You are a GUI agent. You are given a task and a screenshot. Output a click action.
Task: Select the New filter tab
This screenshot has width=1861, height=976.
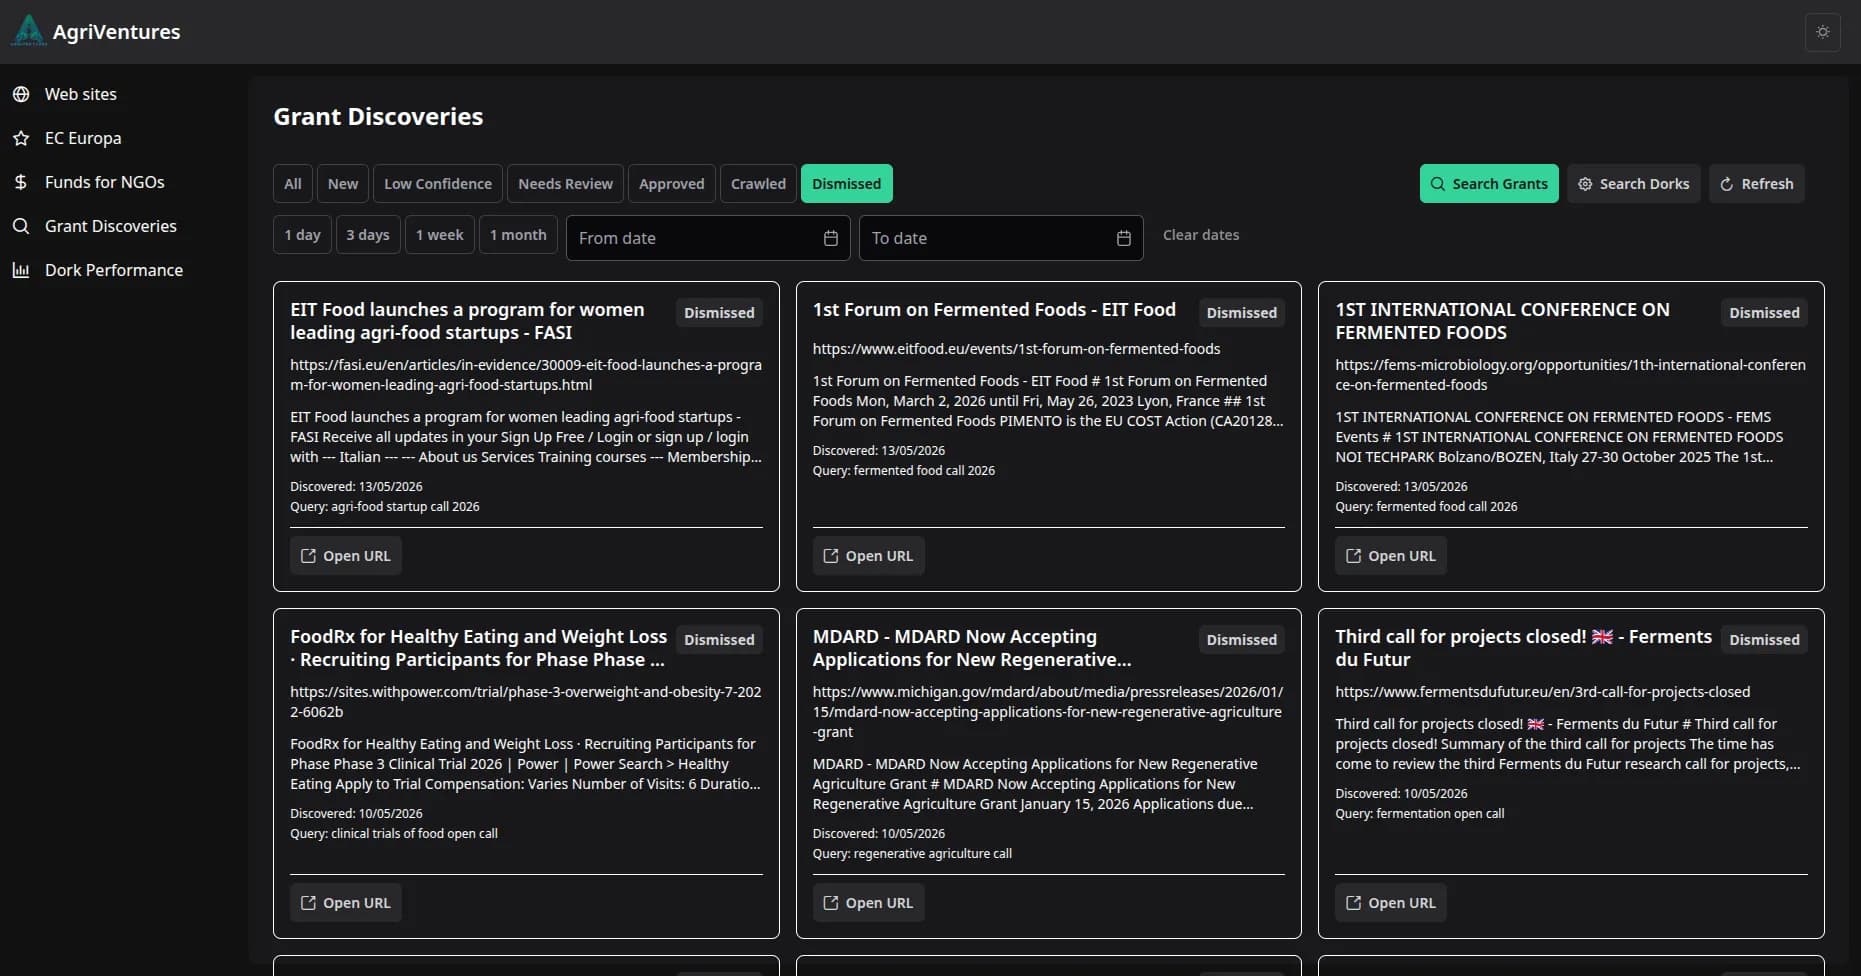pos(343,184)
